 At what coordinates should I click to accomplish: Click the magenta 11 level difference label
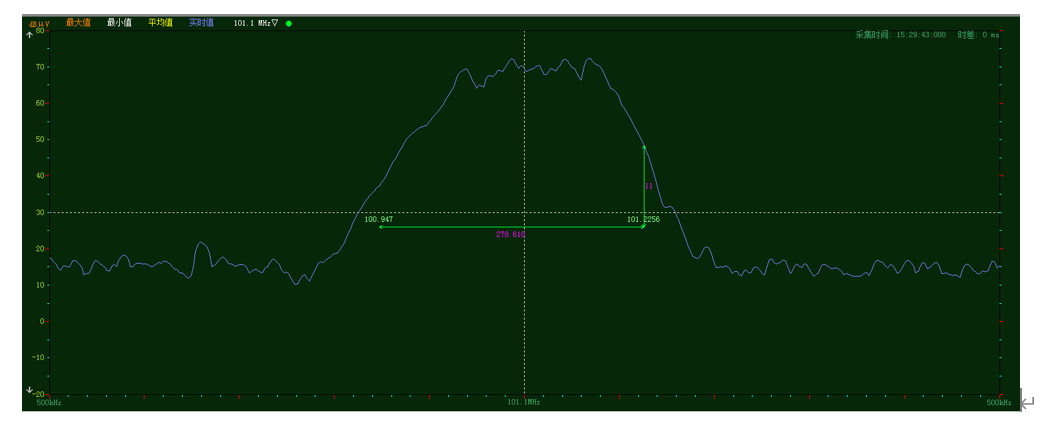point(649,186)
